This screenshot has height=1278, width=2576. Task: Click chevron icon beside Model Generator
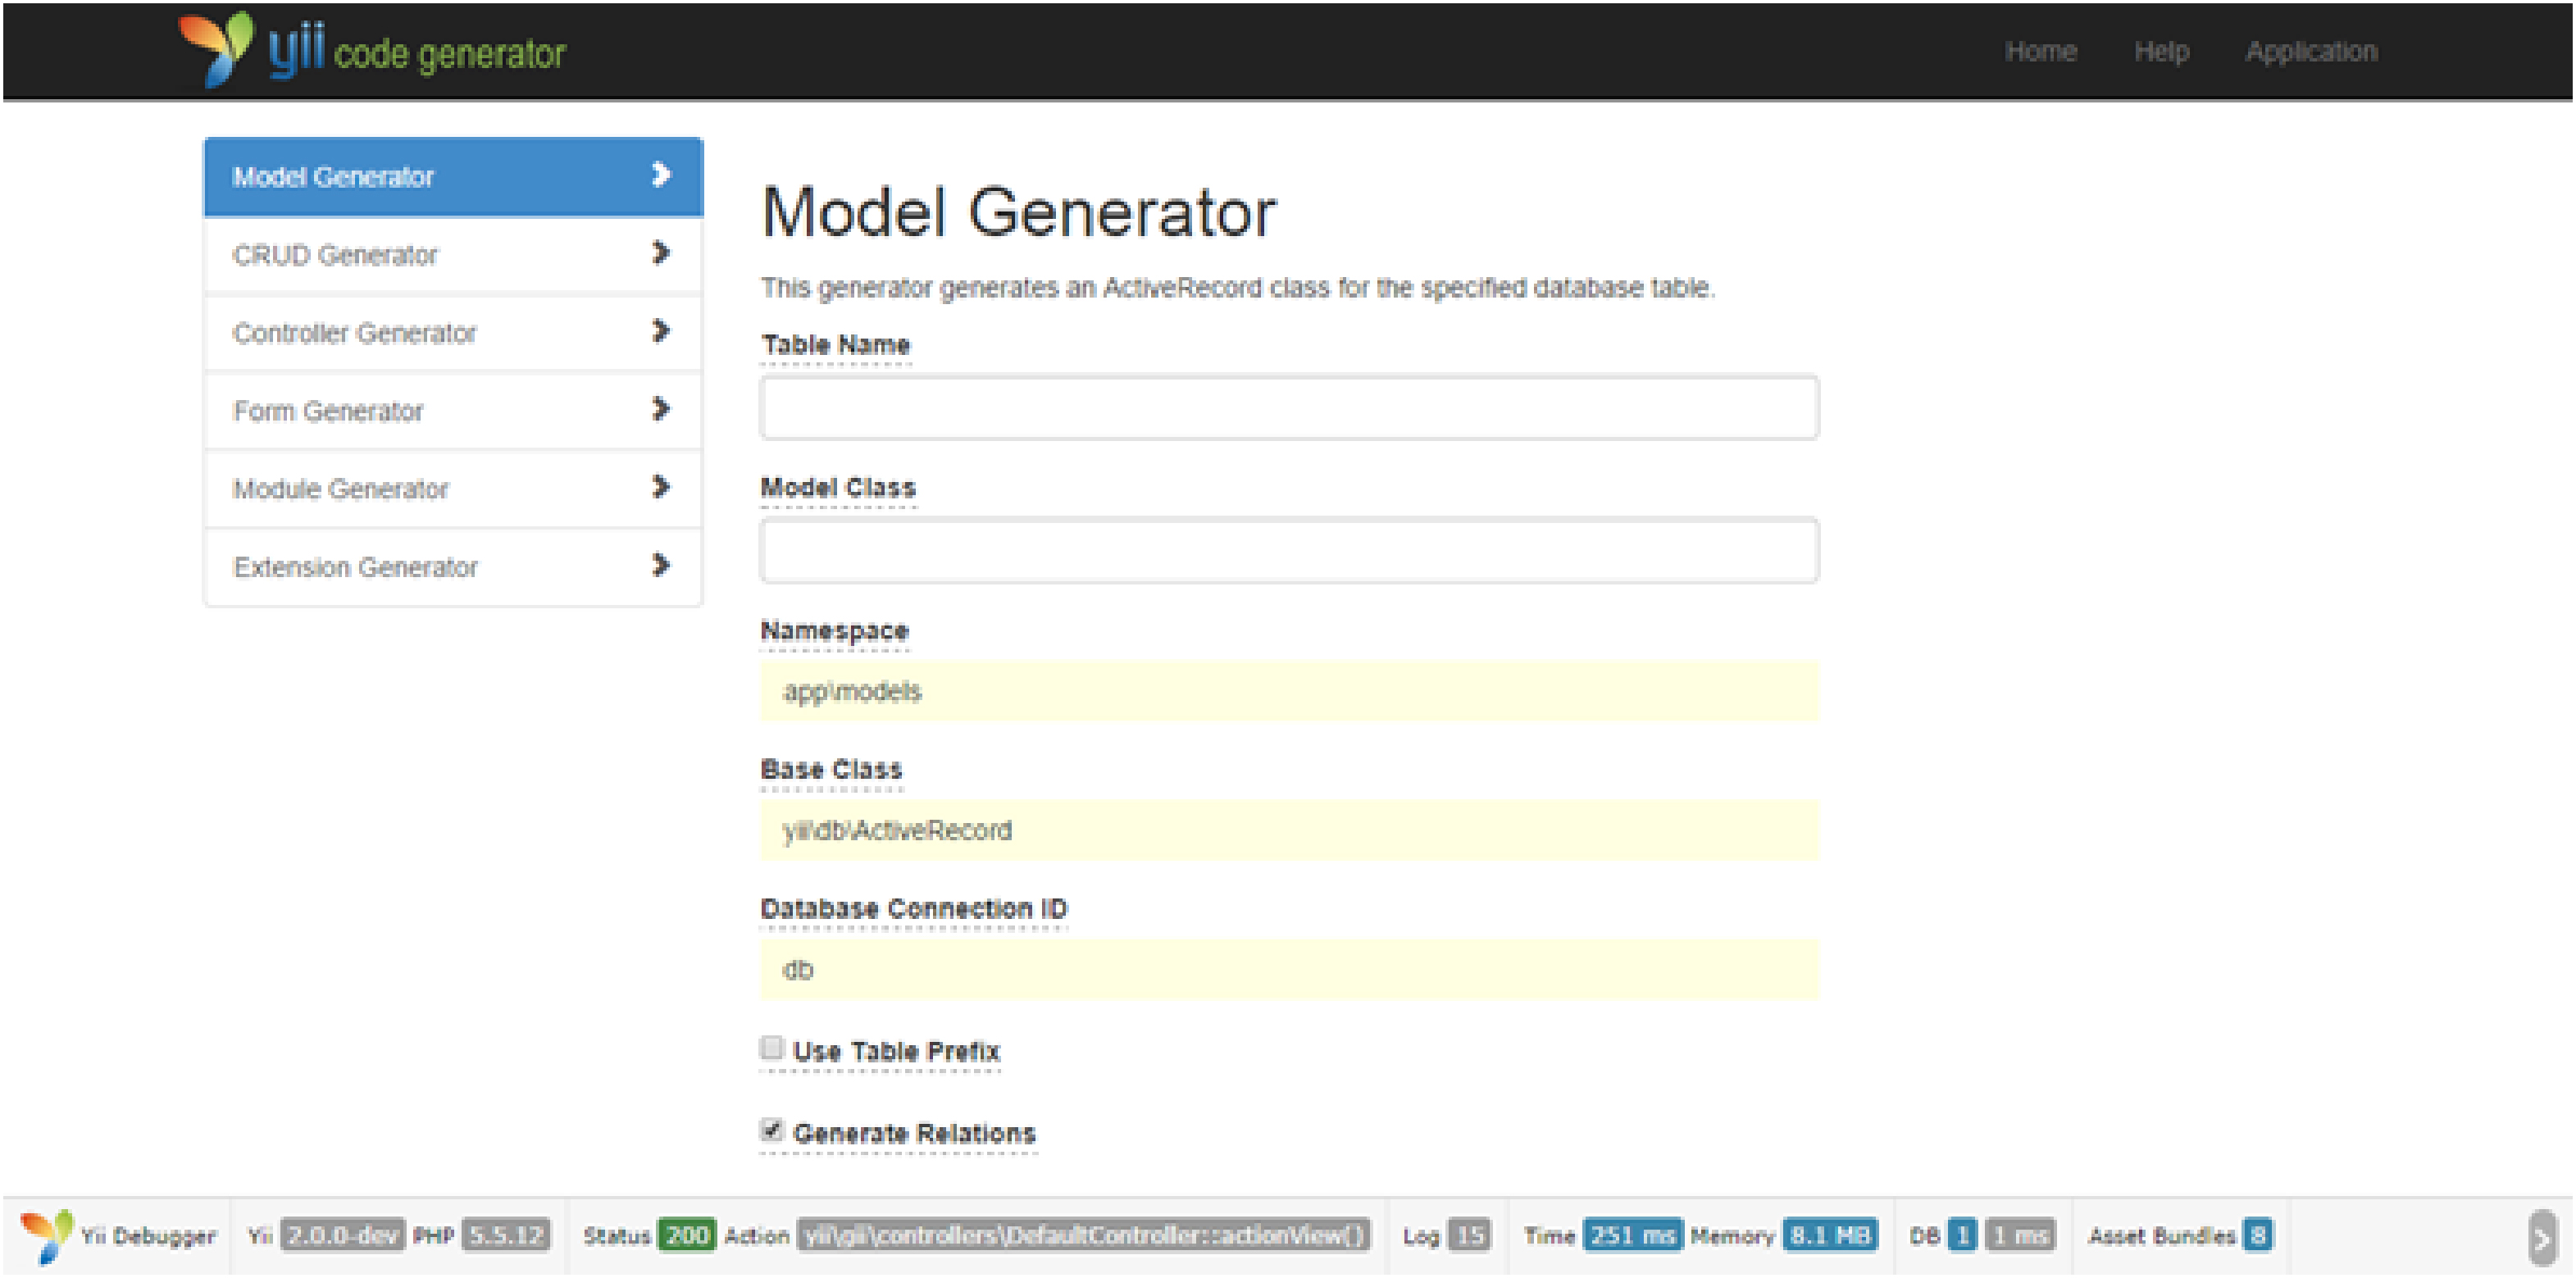coord(660,175)
